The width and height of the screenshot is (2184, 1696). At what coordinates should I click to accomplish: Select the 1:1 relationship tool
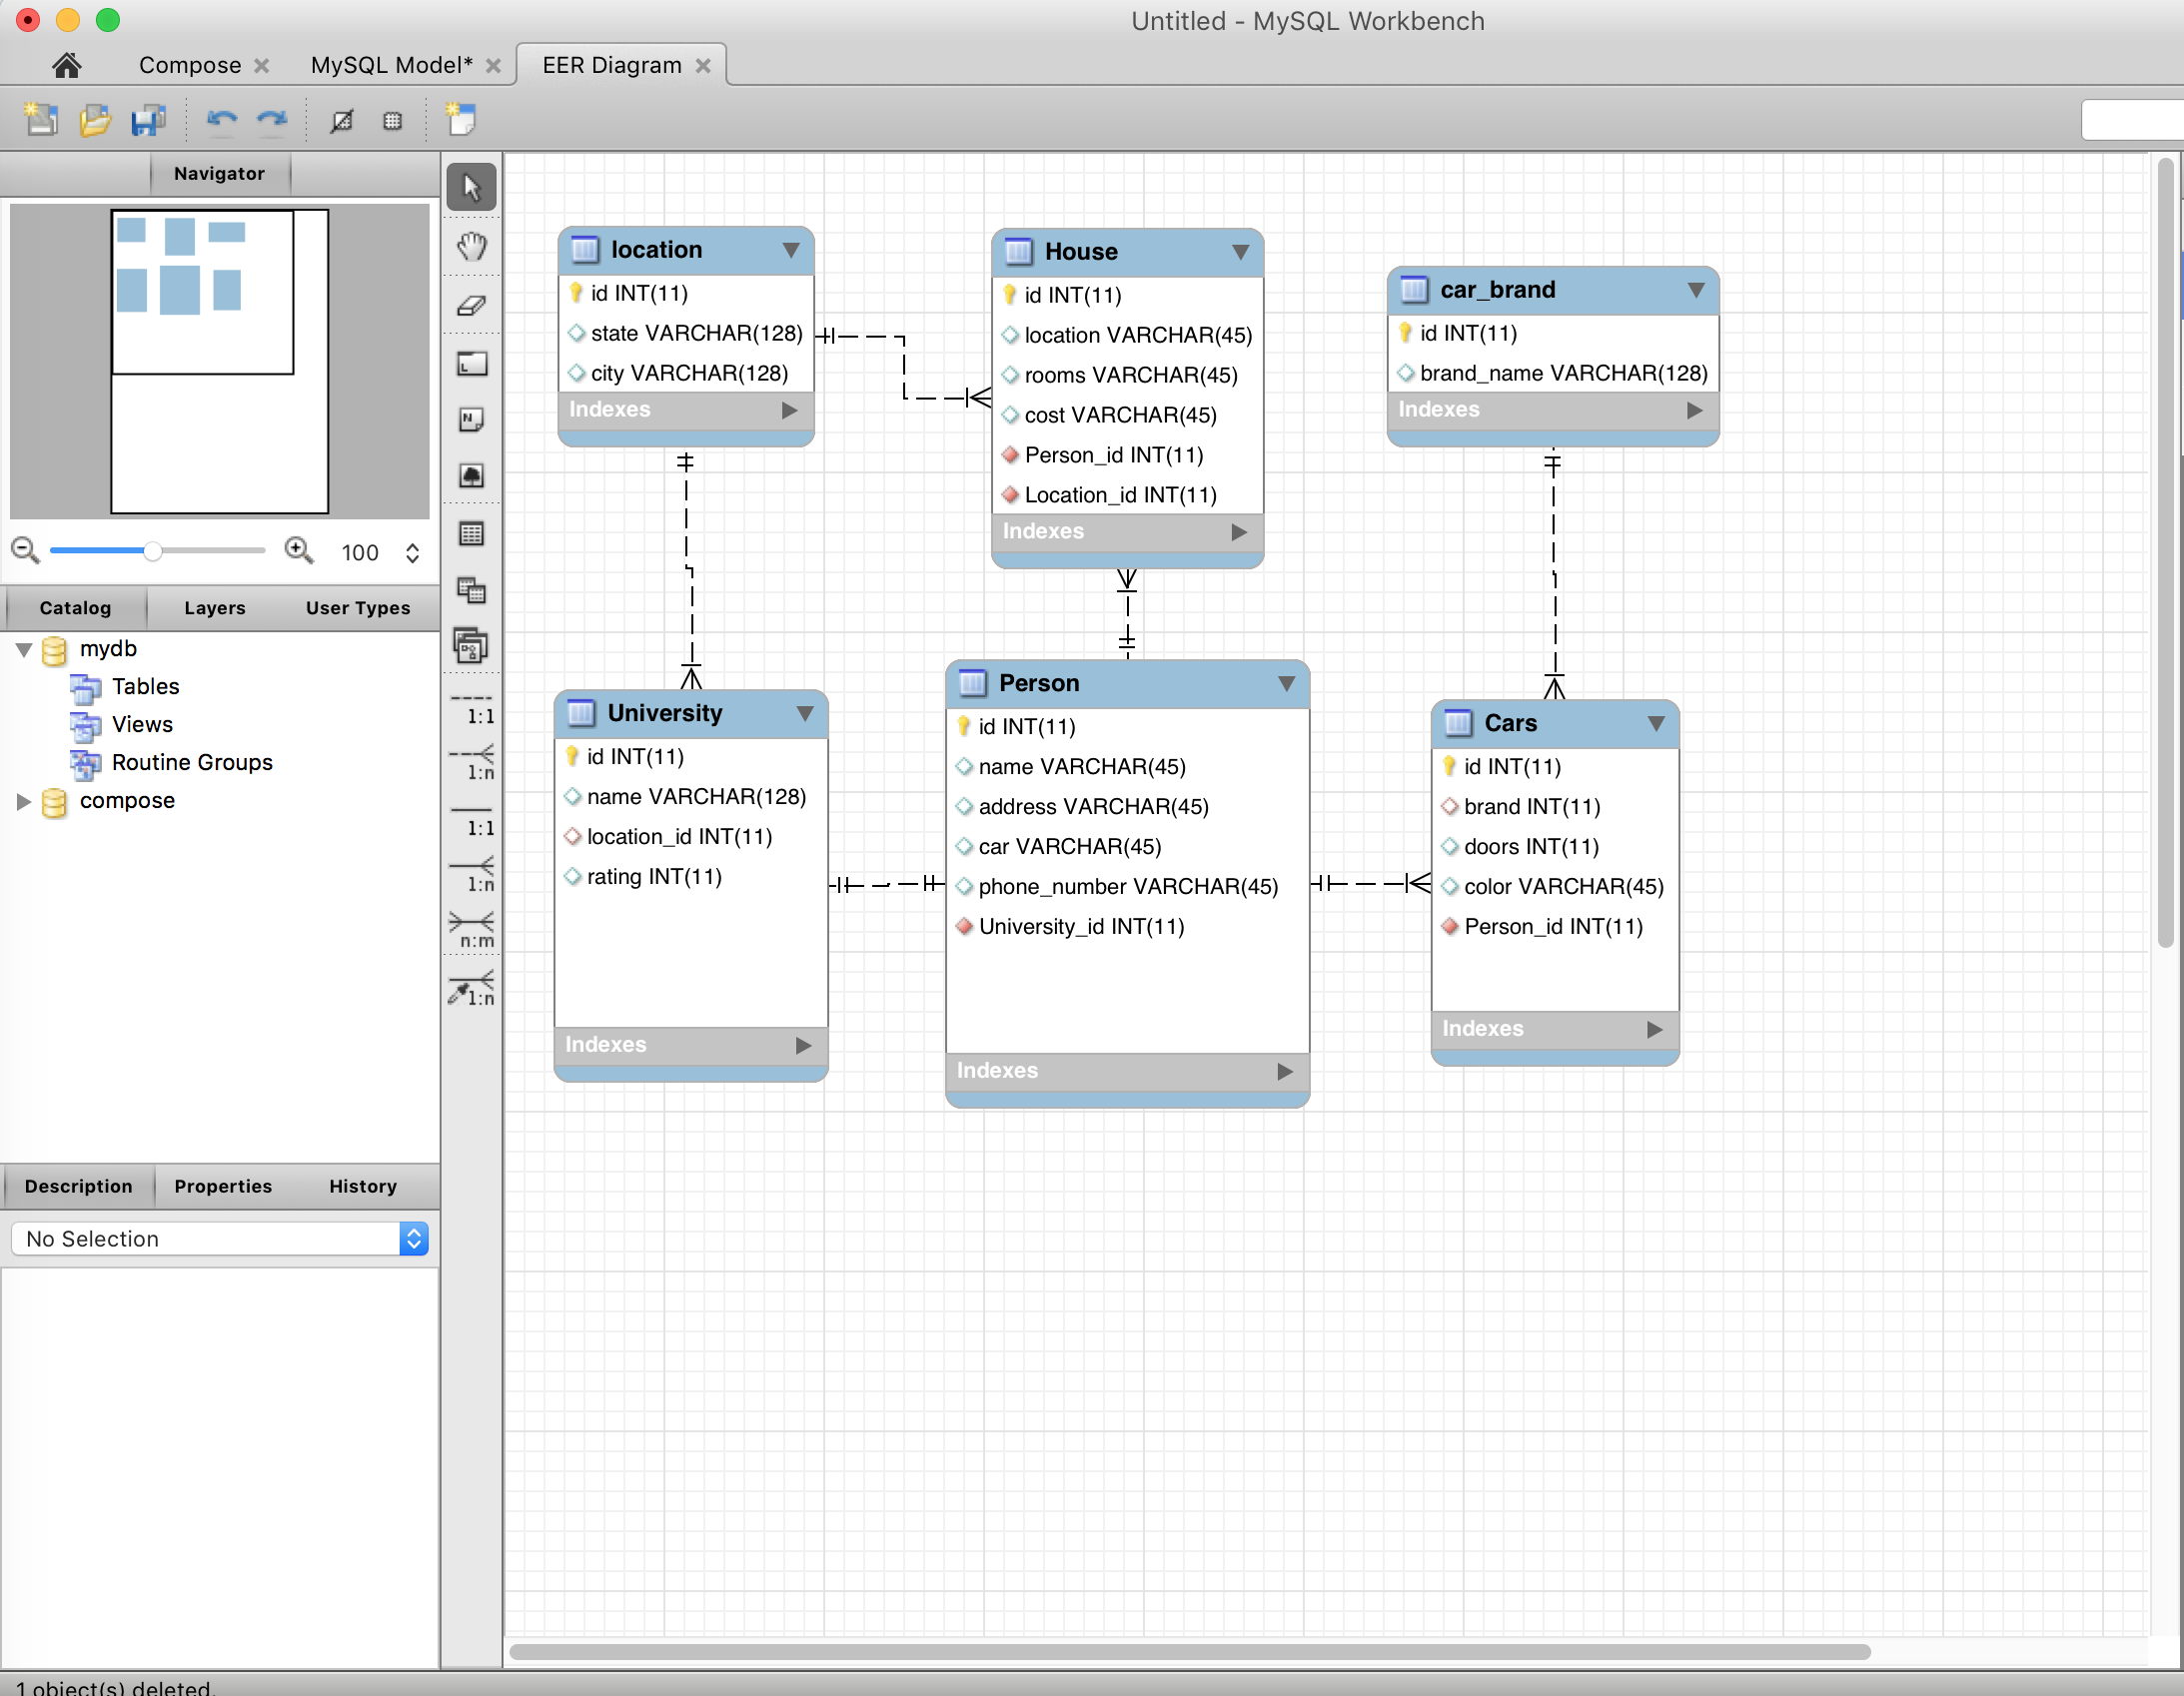click(472, 719)
